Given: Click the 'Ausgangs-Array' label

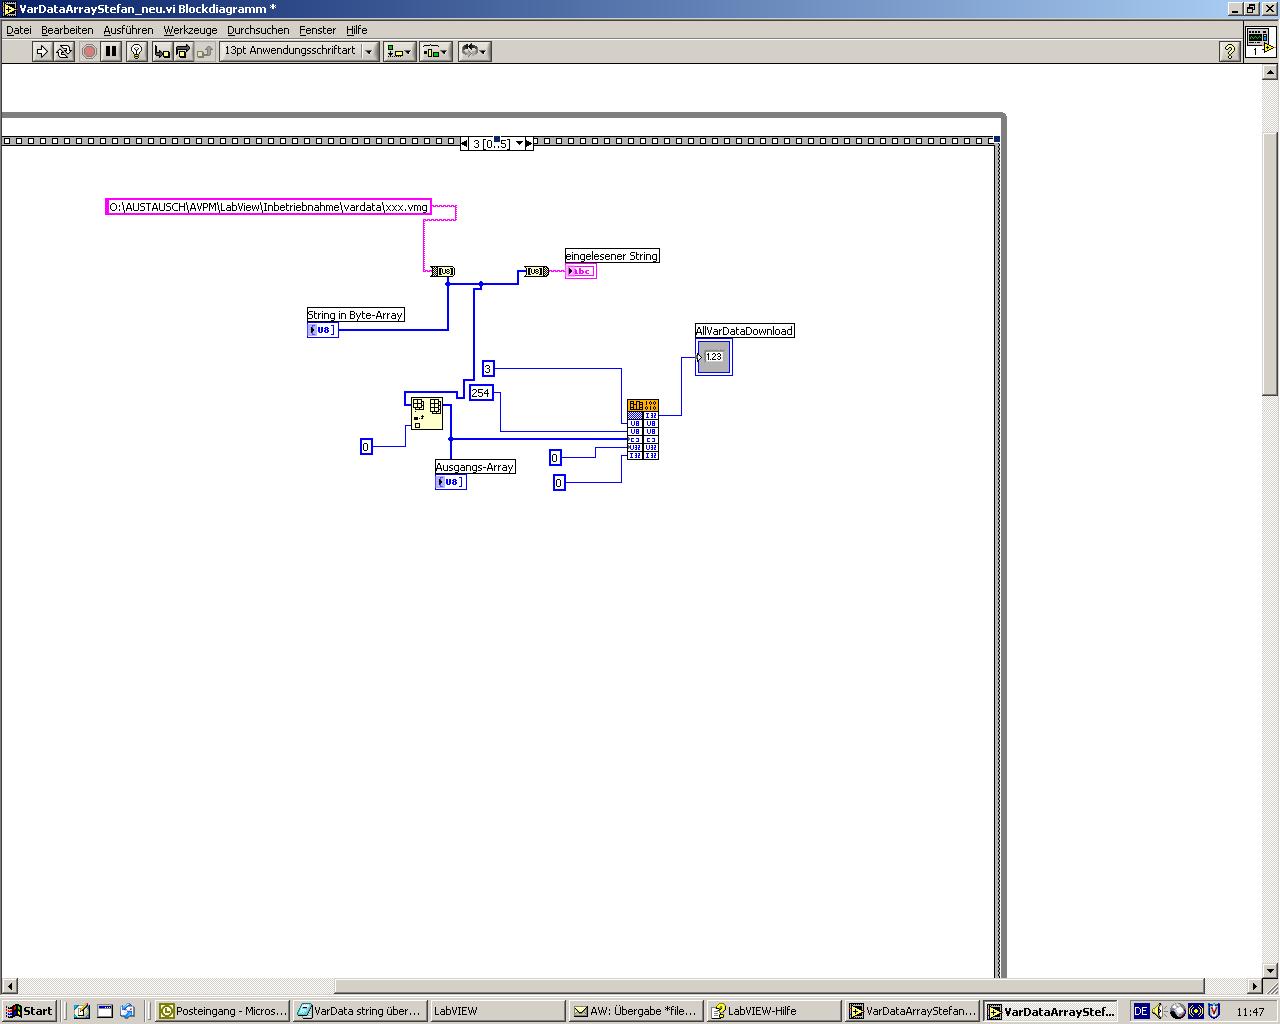Looking at the screenshot, I should coord(475,467).
